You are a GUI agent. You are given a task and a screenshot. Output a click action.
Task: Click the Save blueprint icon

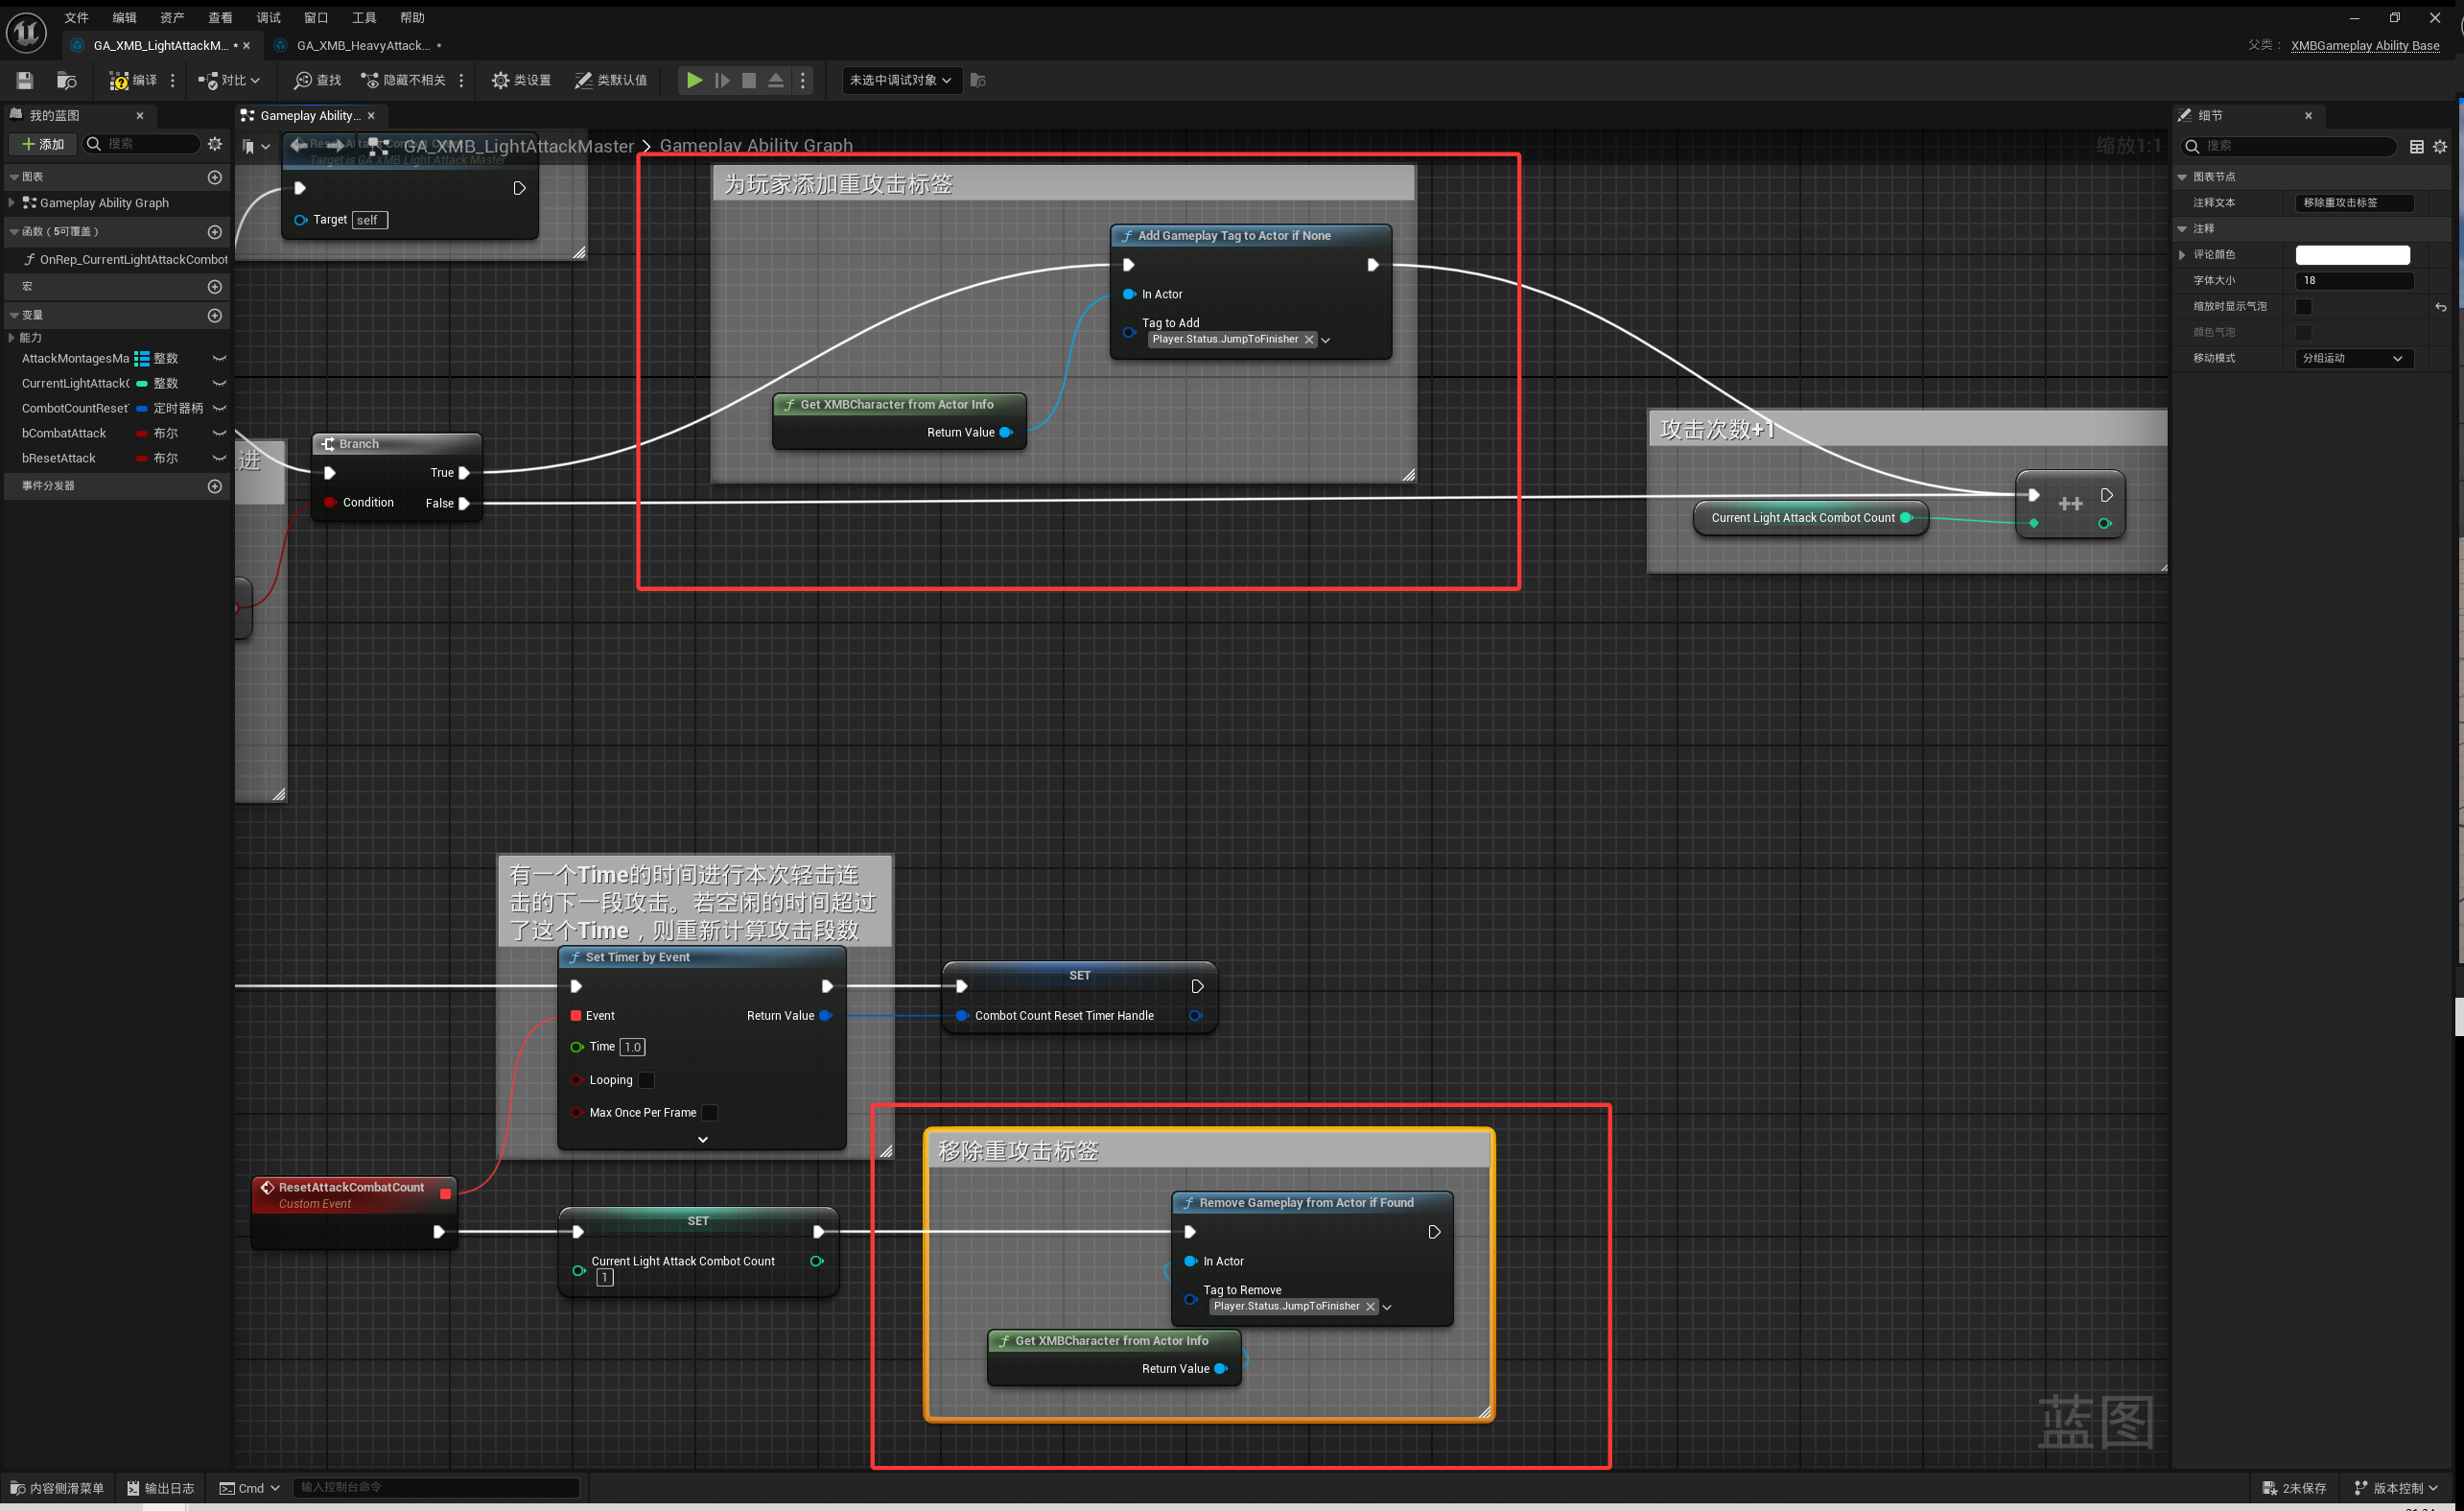[25, 80]
